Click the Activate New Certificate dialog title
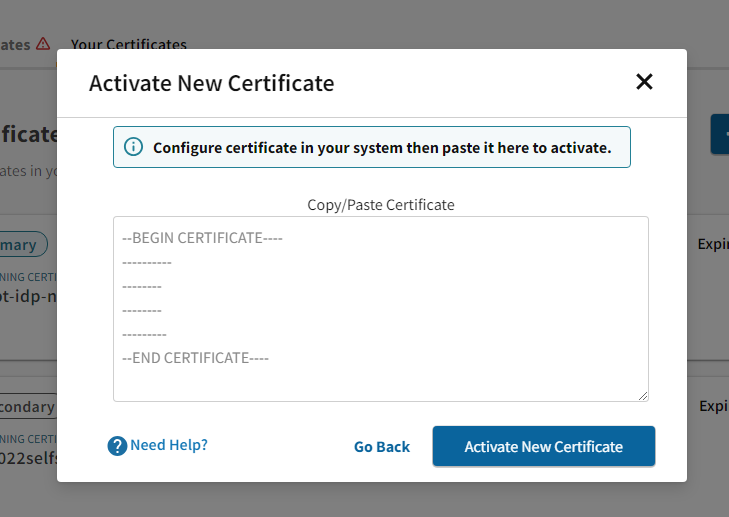The image size is (729, 517). click(211, 82)
